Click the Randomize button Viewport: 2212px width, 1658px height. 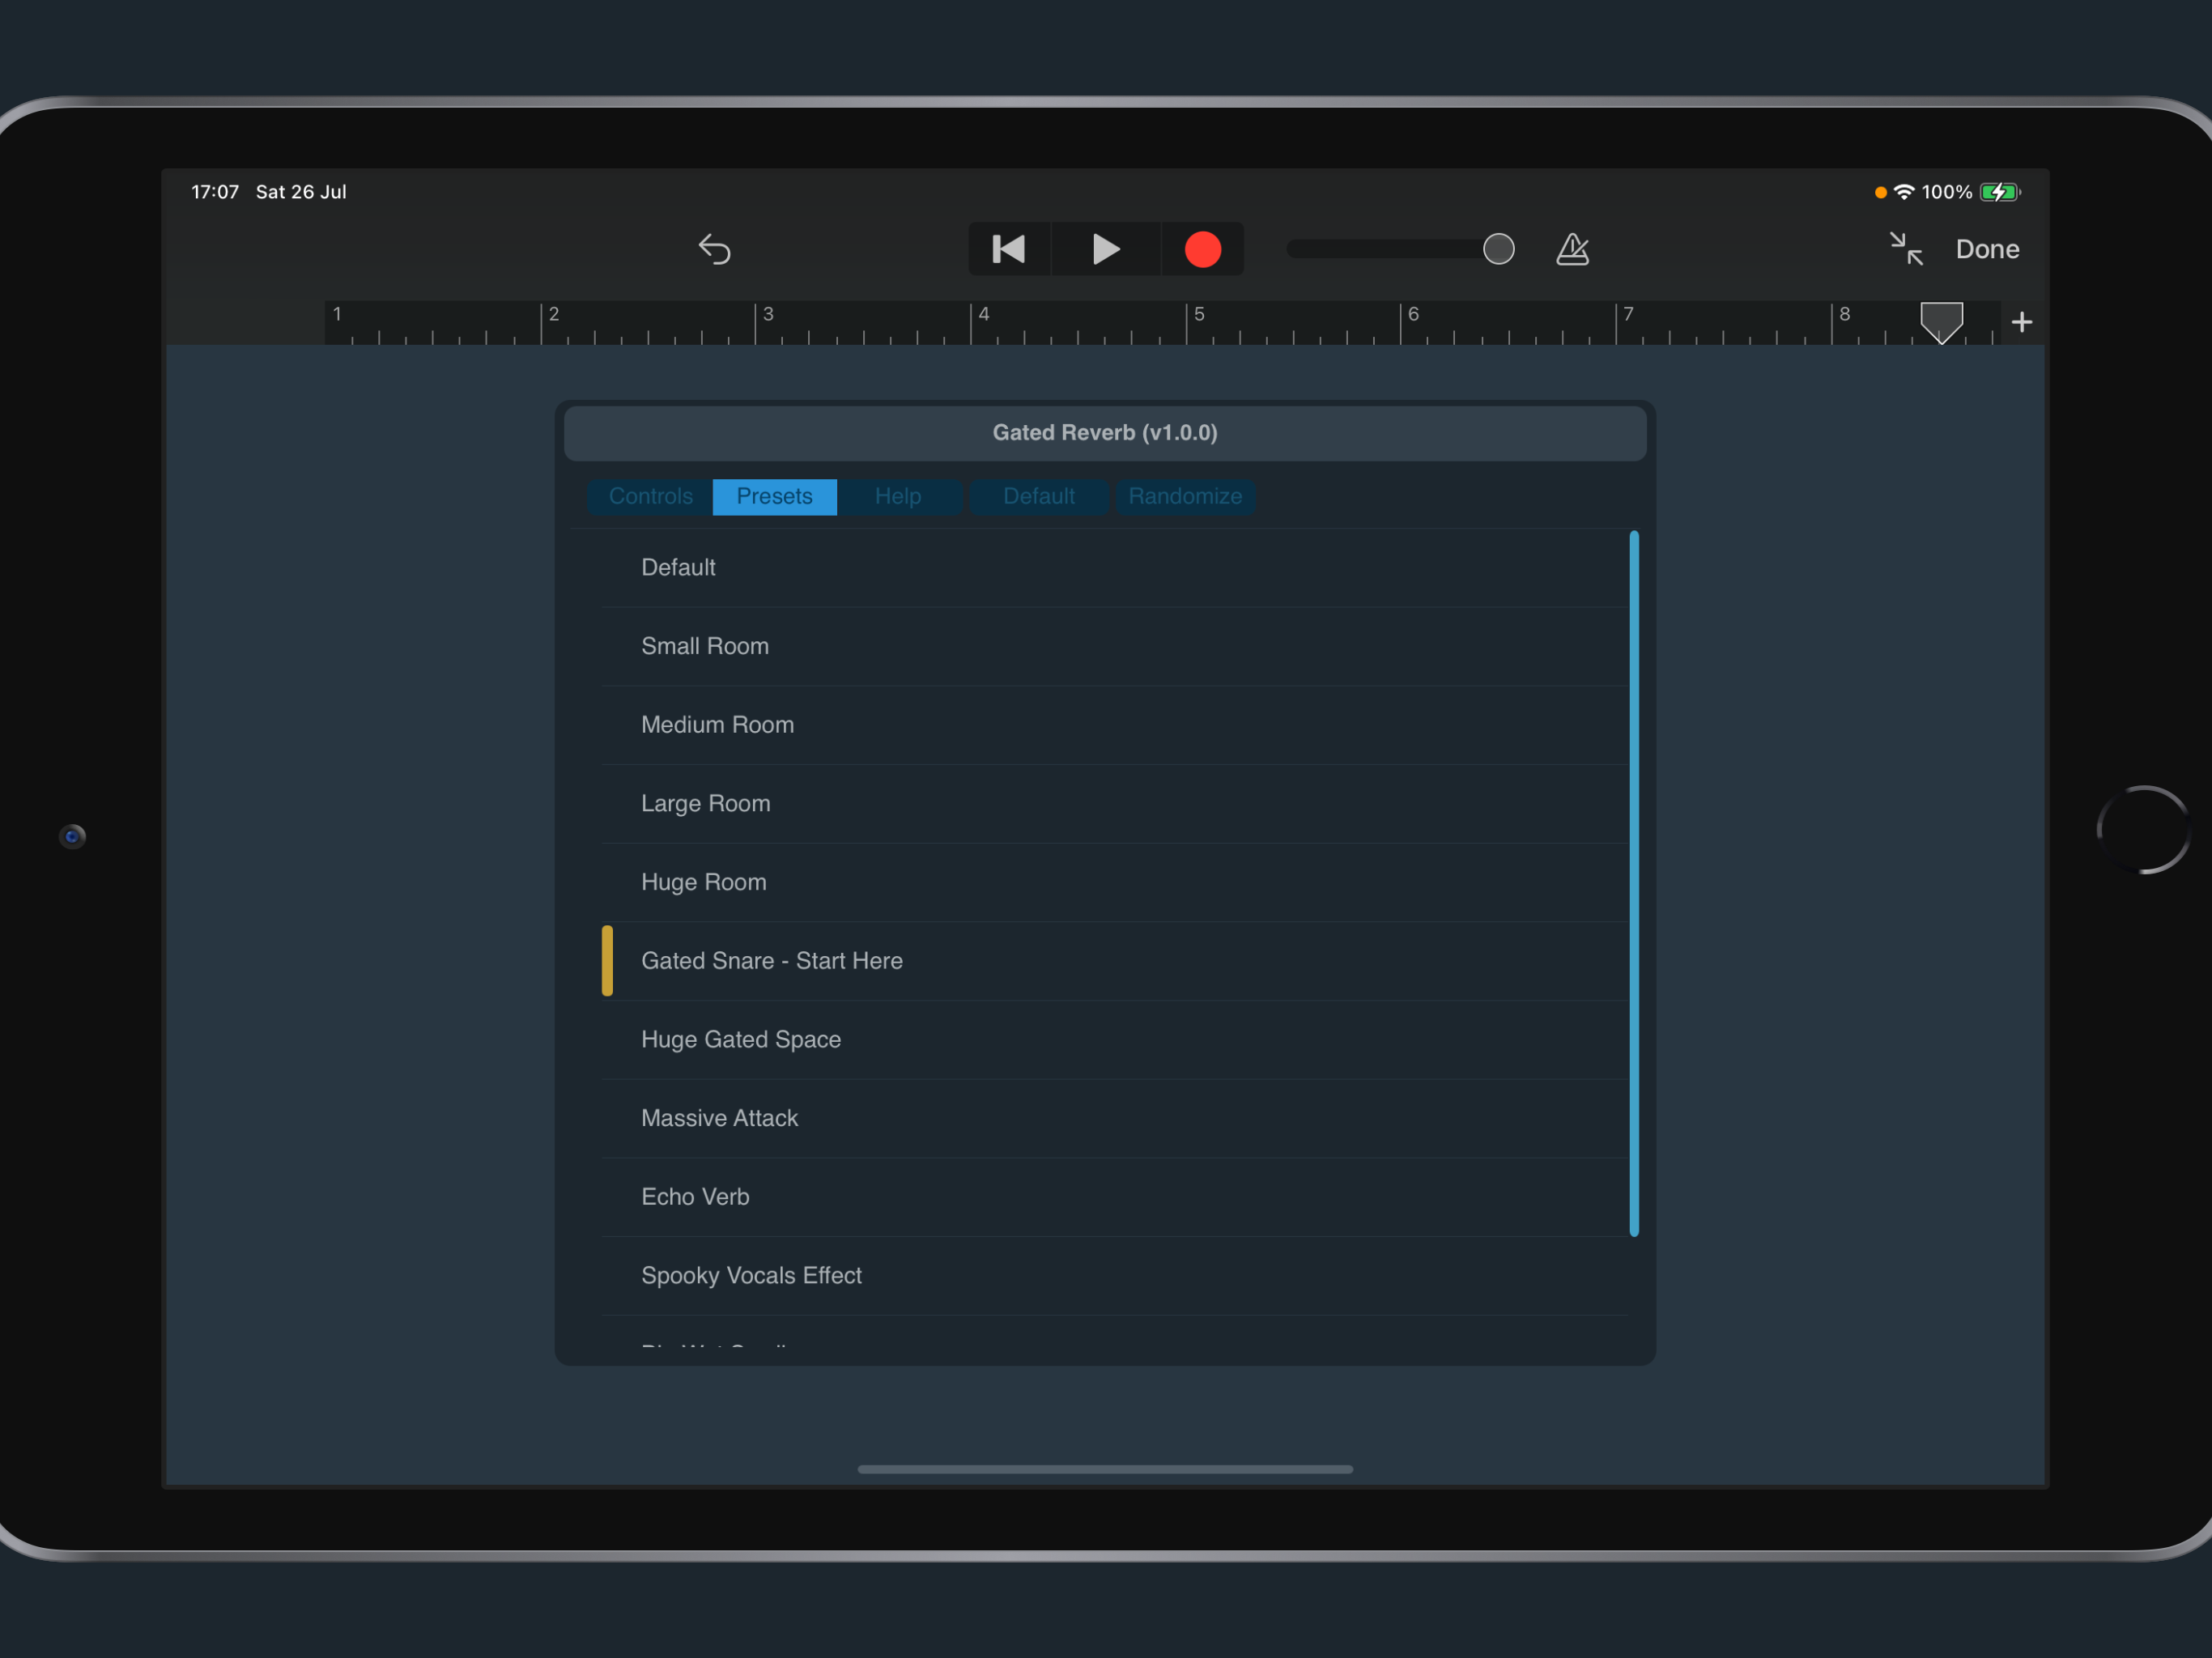[x=1185, y=497]
